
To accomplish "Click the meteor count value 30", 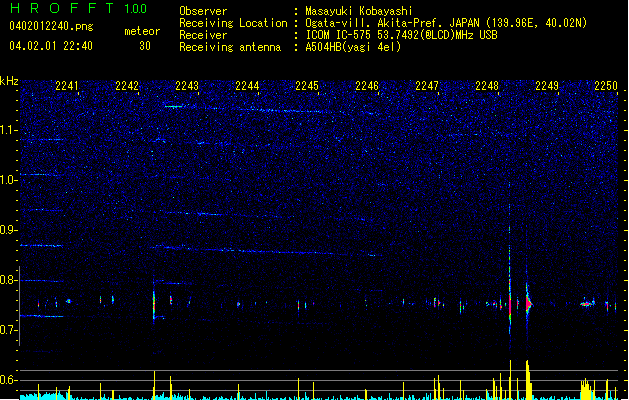I will pos(145,46).
